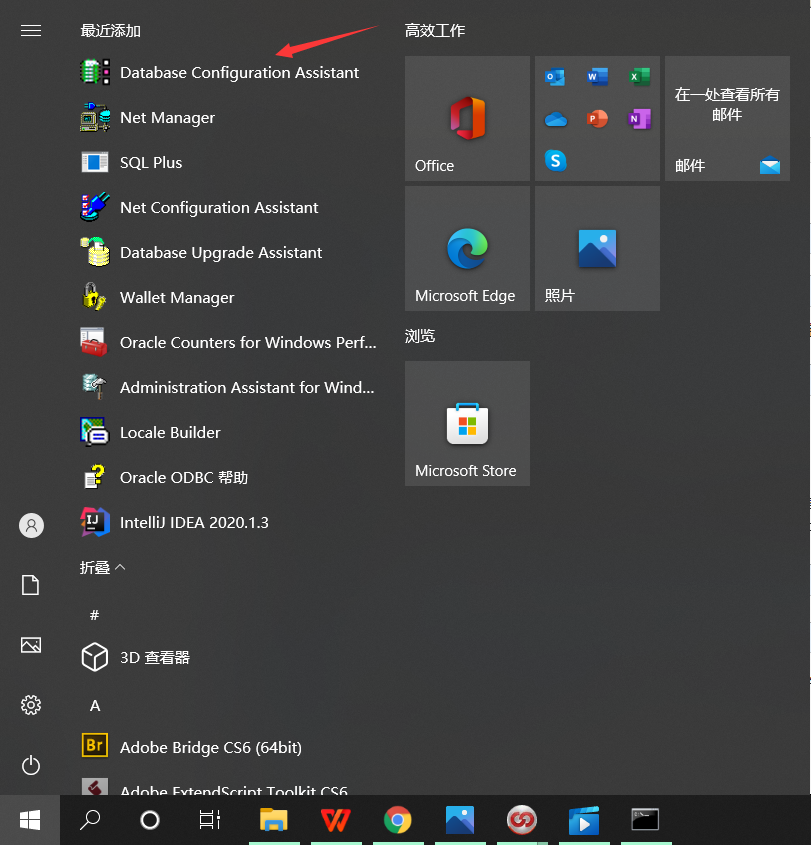
Task: Open the 邮件 mail tile
Action: point(727,119)
